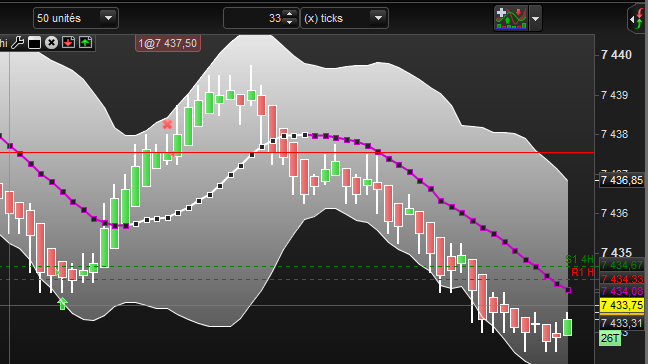Viewport: 648px width, 364px height.
Task: Open the '(x) ticks' timeframe dropdown
Action: (344, 18)
